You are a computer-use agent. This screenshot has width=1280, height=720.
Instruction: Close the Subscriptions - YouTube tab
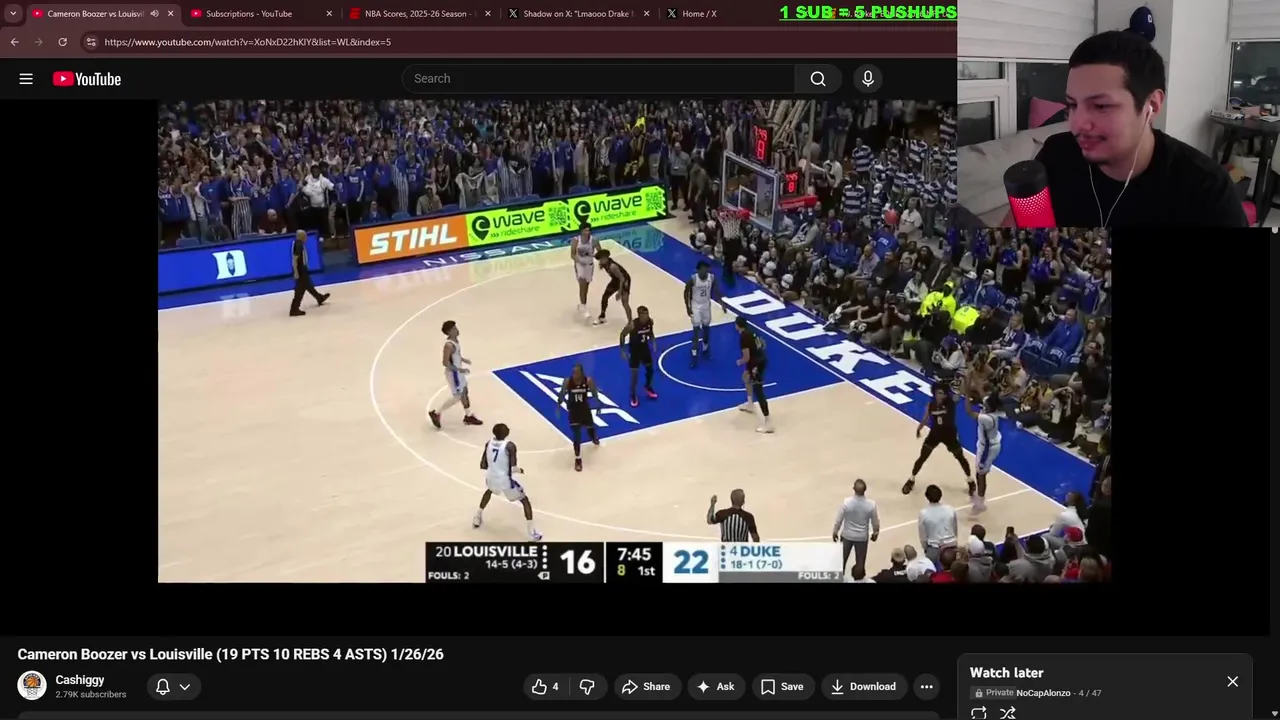[329, 14]
